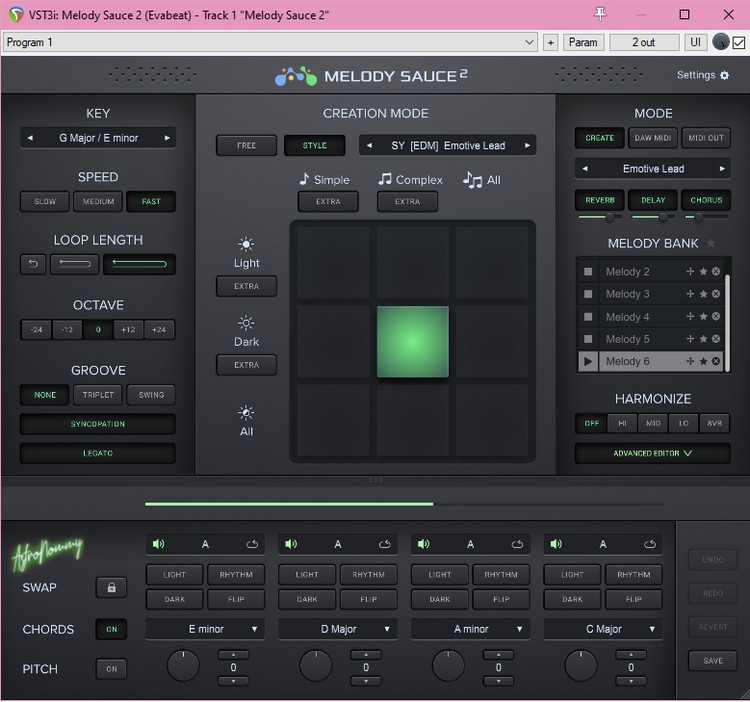The image size is (750, 702).
Task: Open the A minor chord dropdown
Action: coord(470,629)
